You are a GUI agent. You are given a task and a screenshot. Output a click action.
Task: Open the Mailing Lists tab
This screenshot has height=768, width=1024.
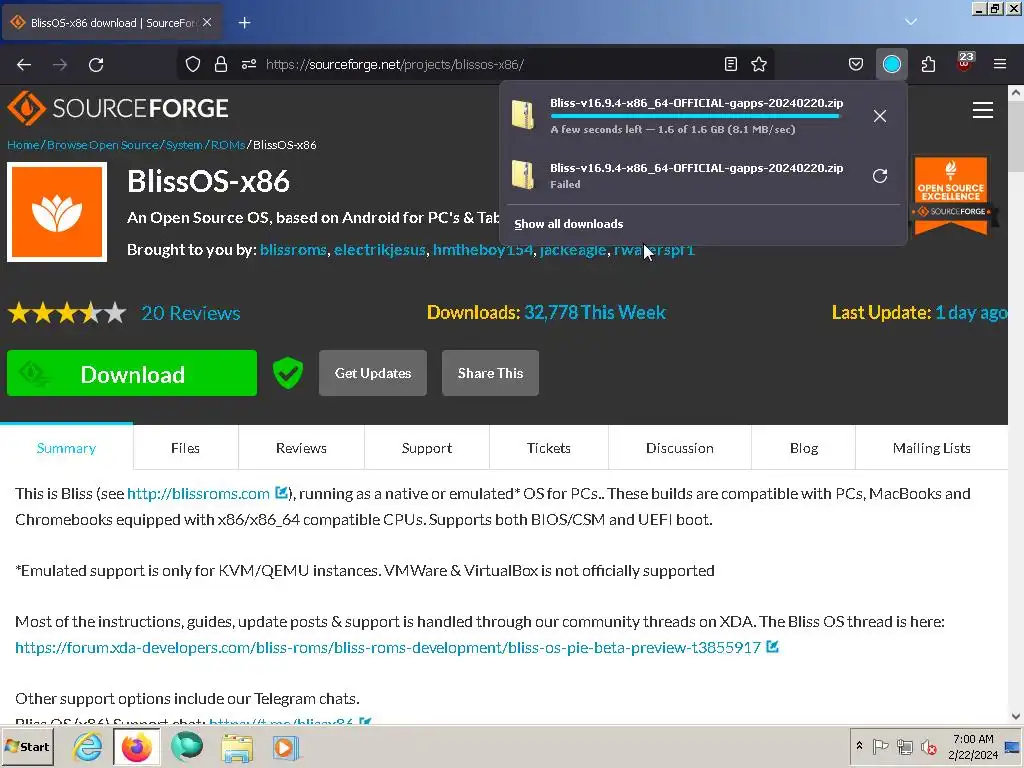point(931,448)
